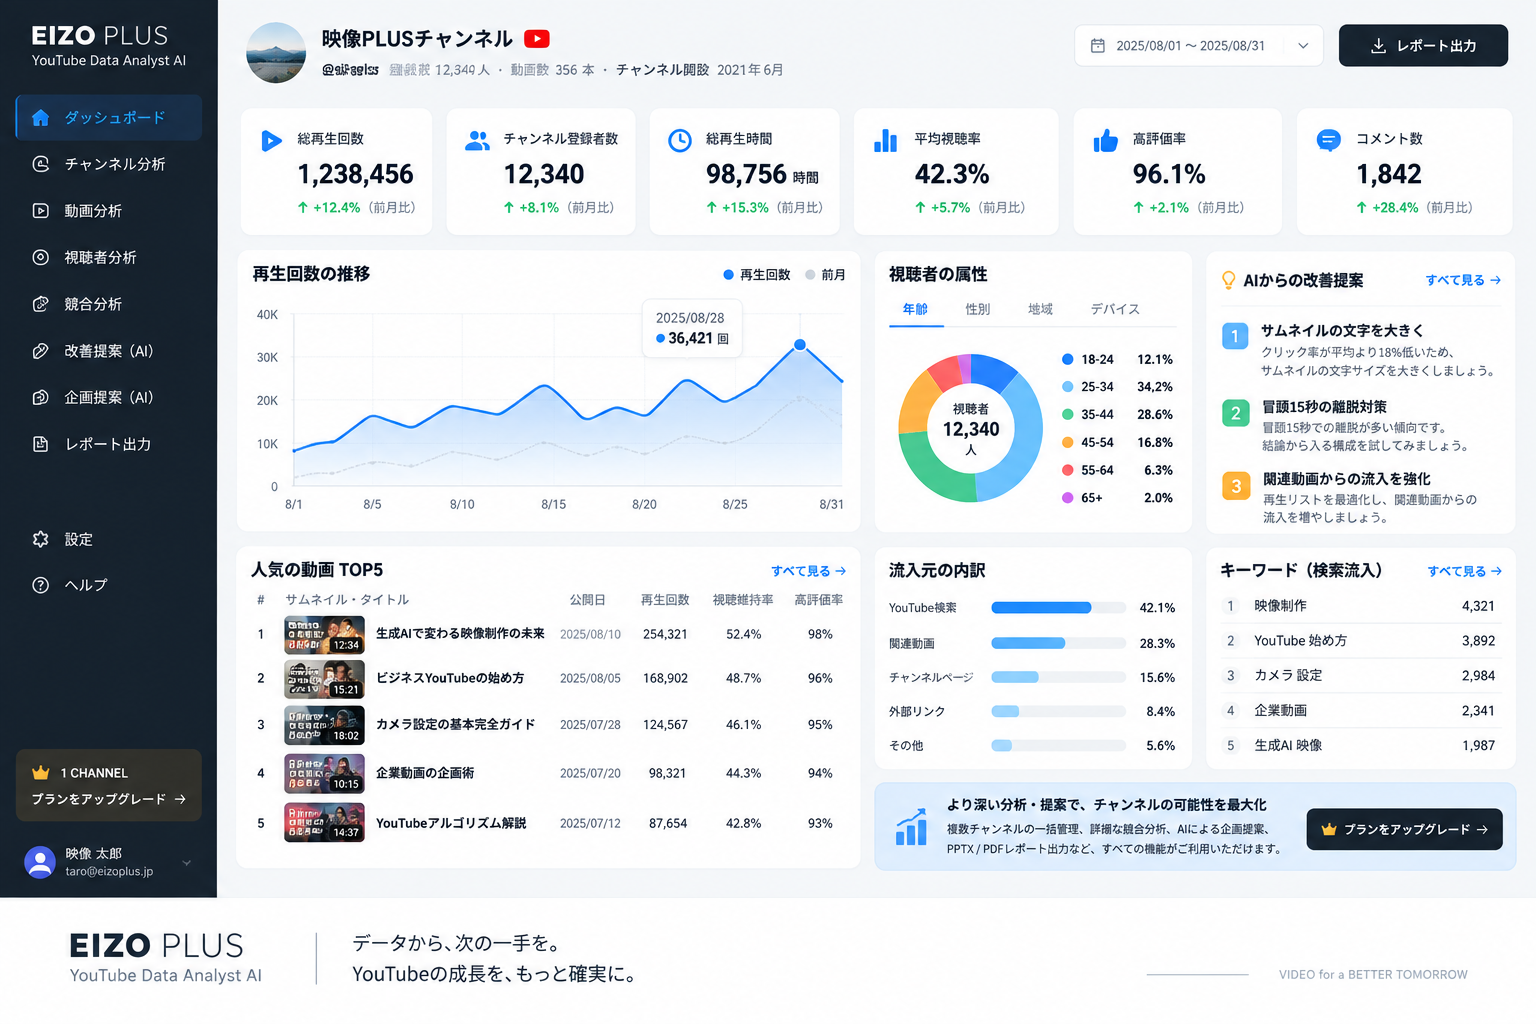Click the lightbulb icon by AIからの改善提案

[1229, 281]
